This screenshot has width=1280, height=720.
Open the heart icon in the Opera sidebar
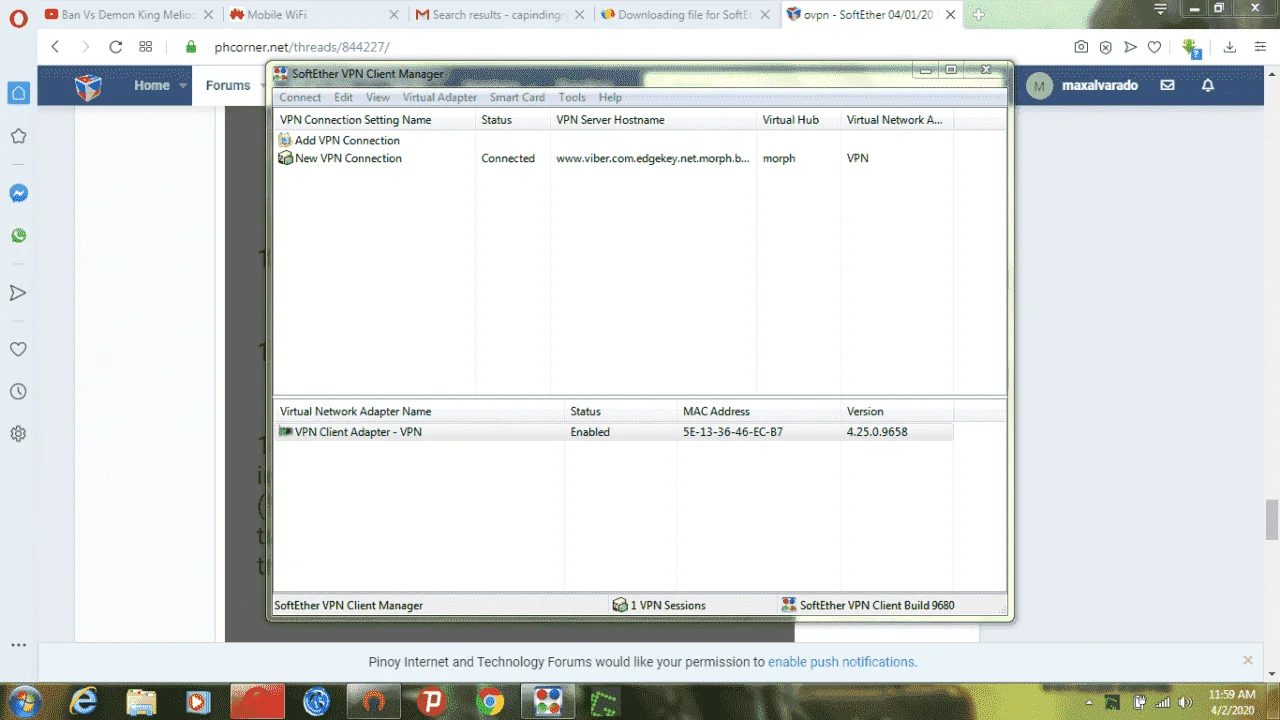[x=18, y=349]
